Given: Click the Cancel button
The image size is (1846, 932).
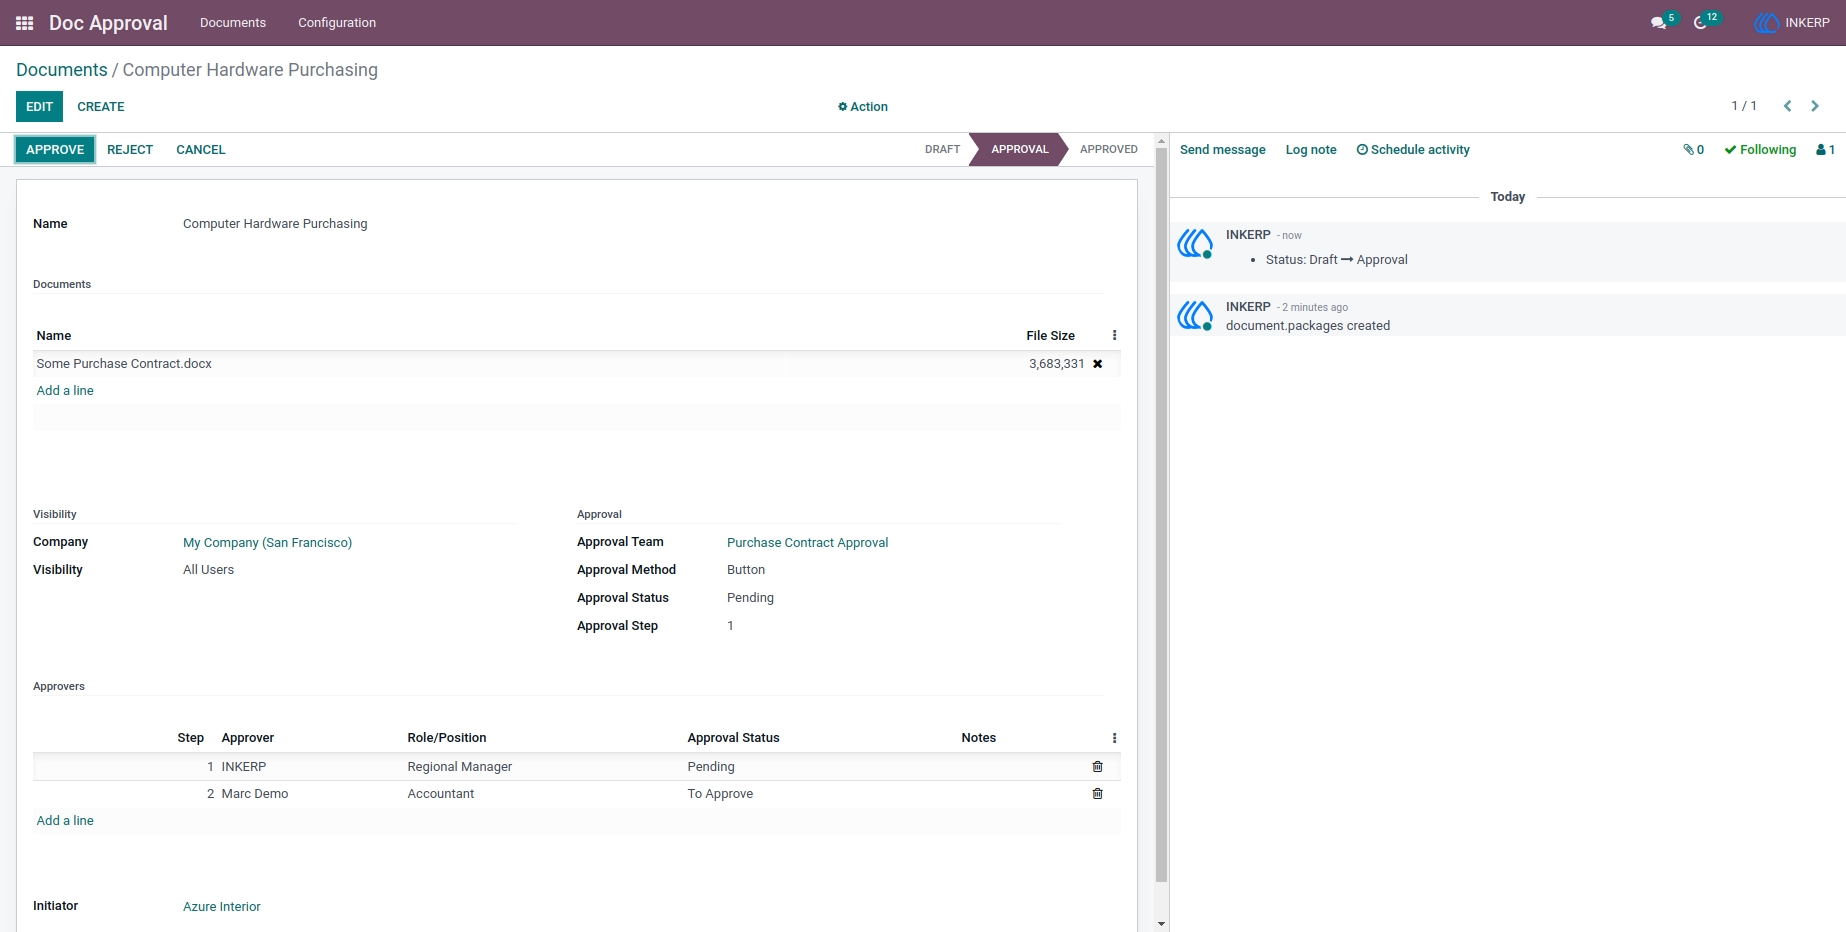Looking at the screenshot, I should point(201,150).
